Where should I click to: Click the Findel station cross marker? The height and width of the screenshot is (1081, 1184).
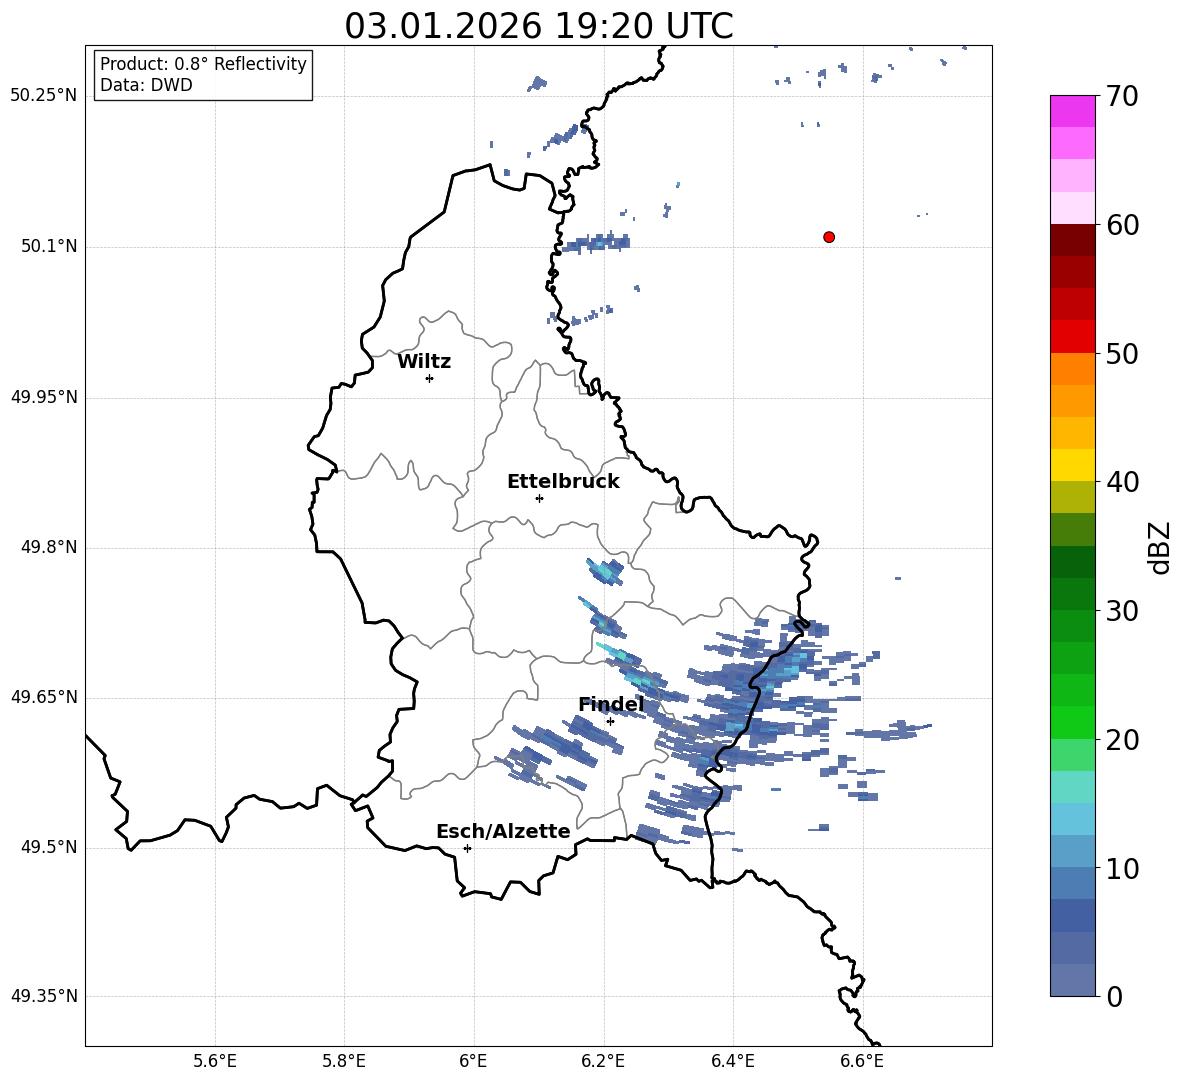click(x=610, y=722)
